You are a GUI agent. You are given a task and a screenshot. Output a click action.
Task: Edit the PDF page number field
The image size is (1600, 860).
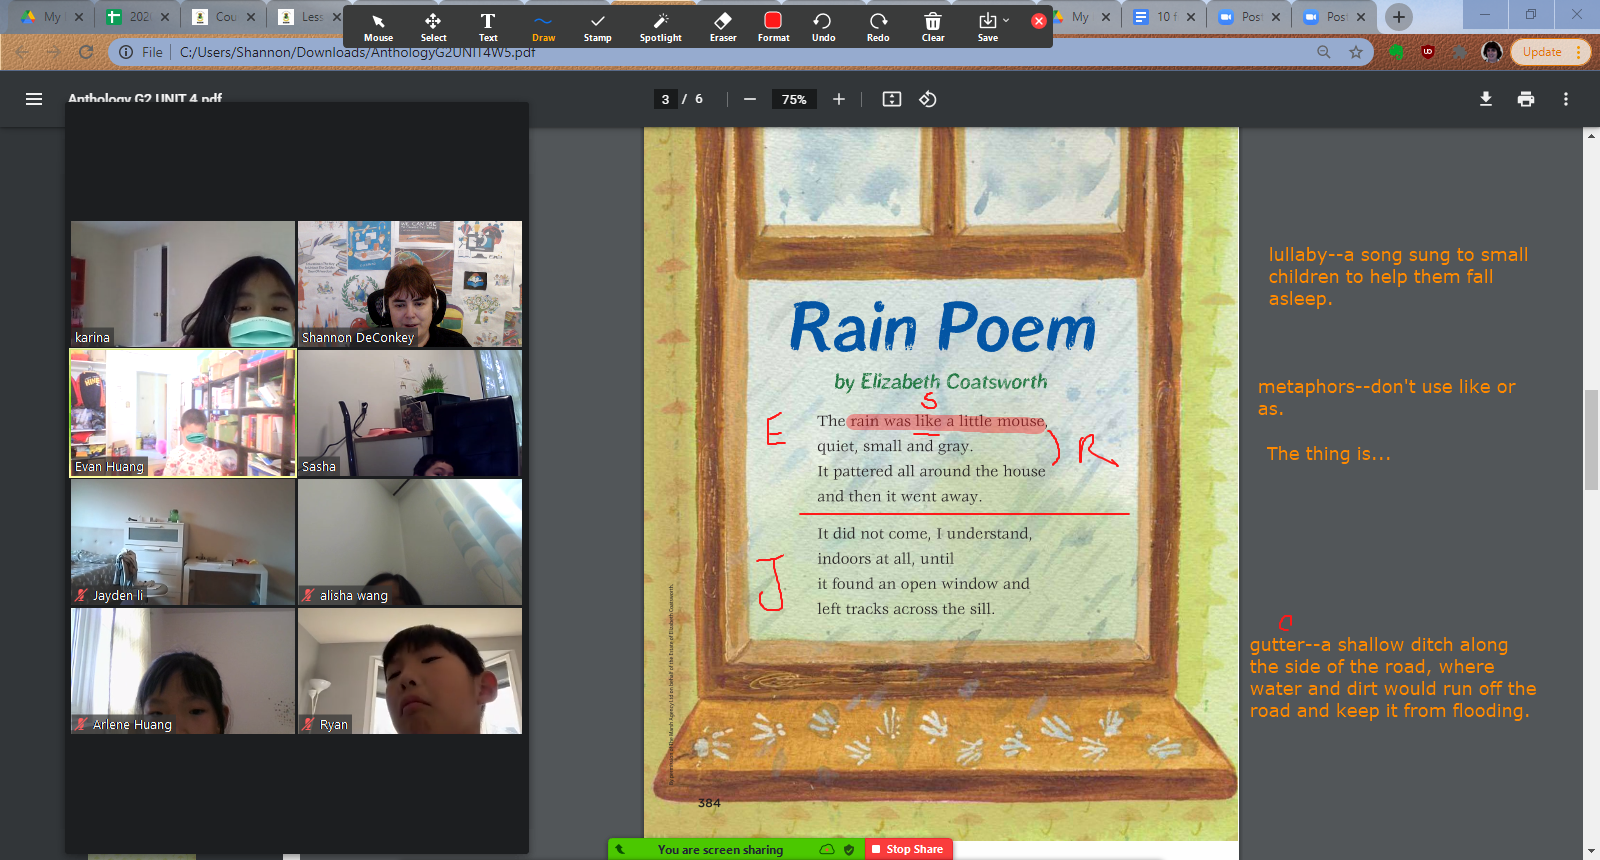coord(665,99)
